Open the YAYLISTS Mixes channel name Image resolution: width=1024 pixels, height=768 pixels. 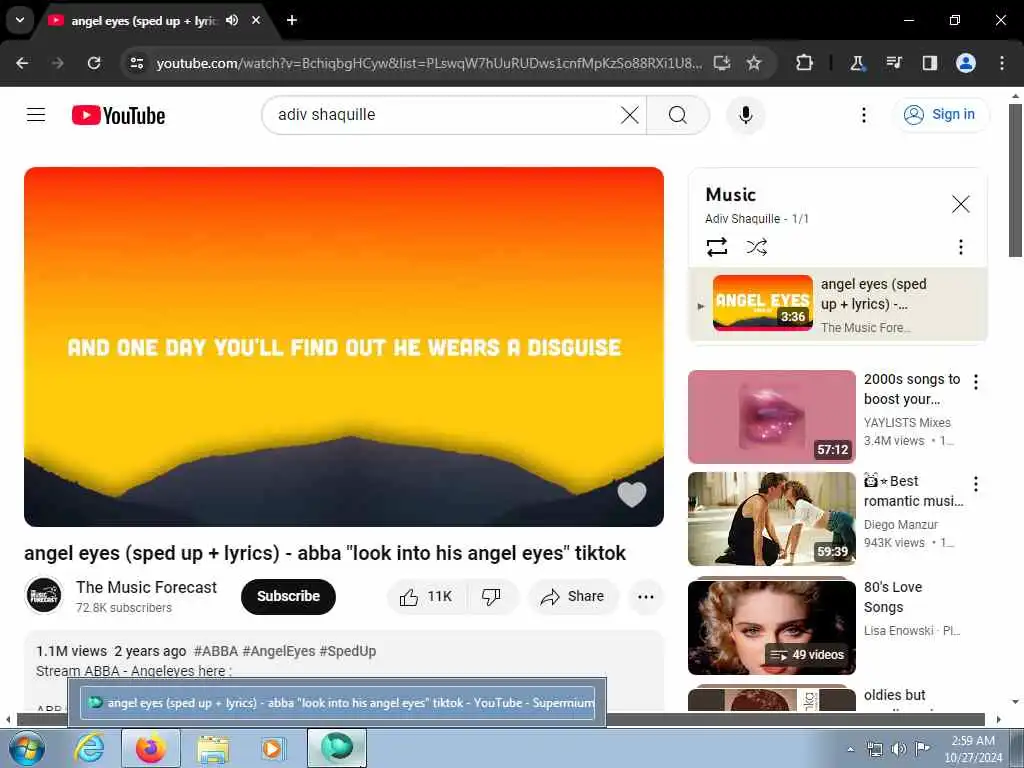click(907, 423)
